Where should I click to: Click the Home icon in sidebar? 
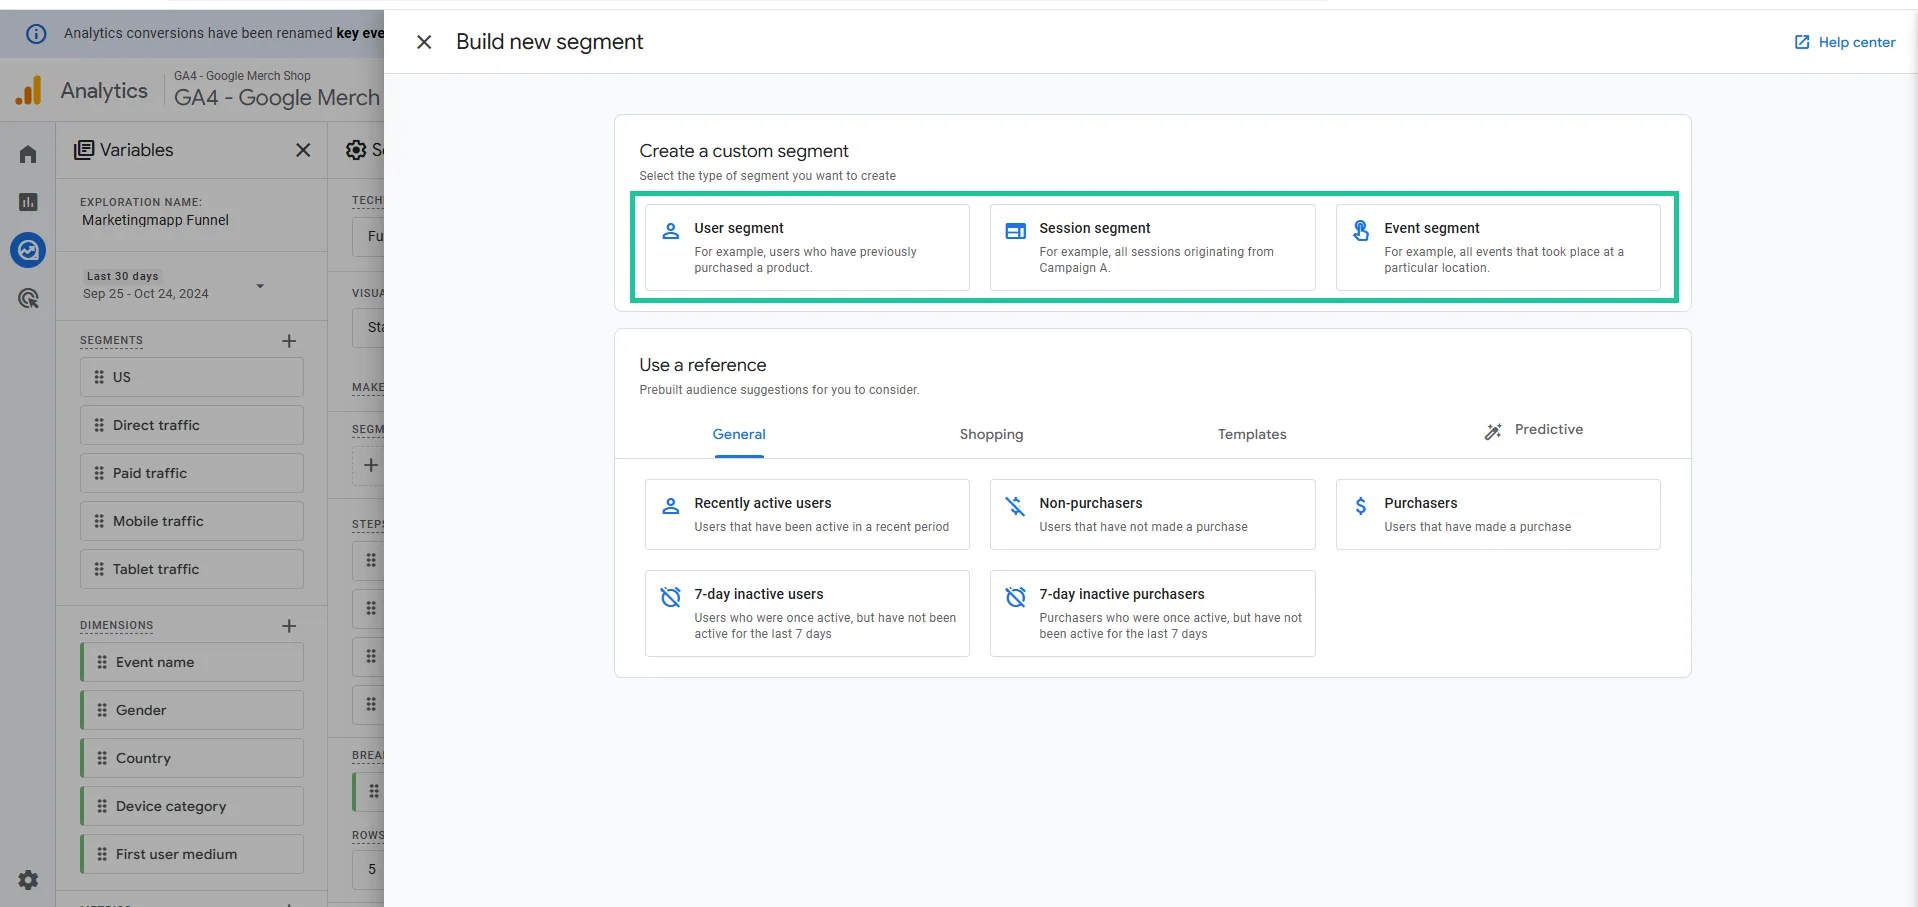pyautogui.click(x=28, y=154)
